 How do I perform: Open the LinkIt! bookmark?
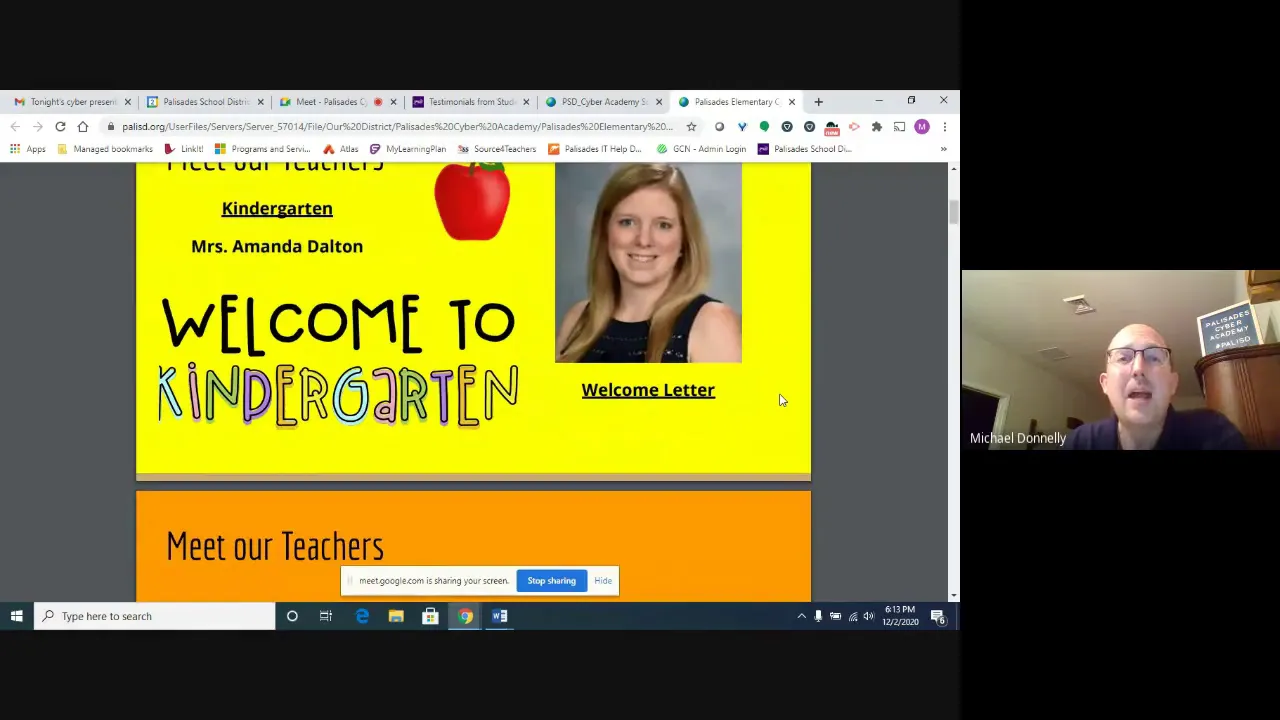coord(184,149)
